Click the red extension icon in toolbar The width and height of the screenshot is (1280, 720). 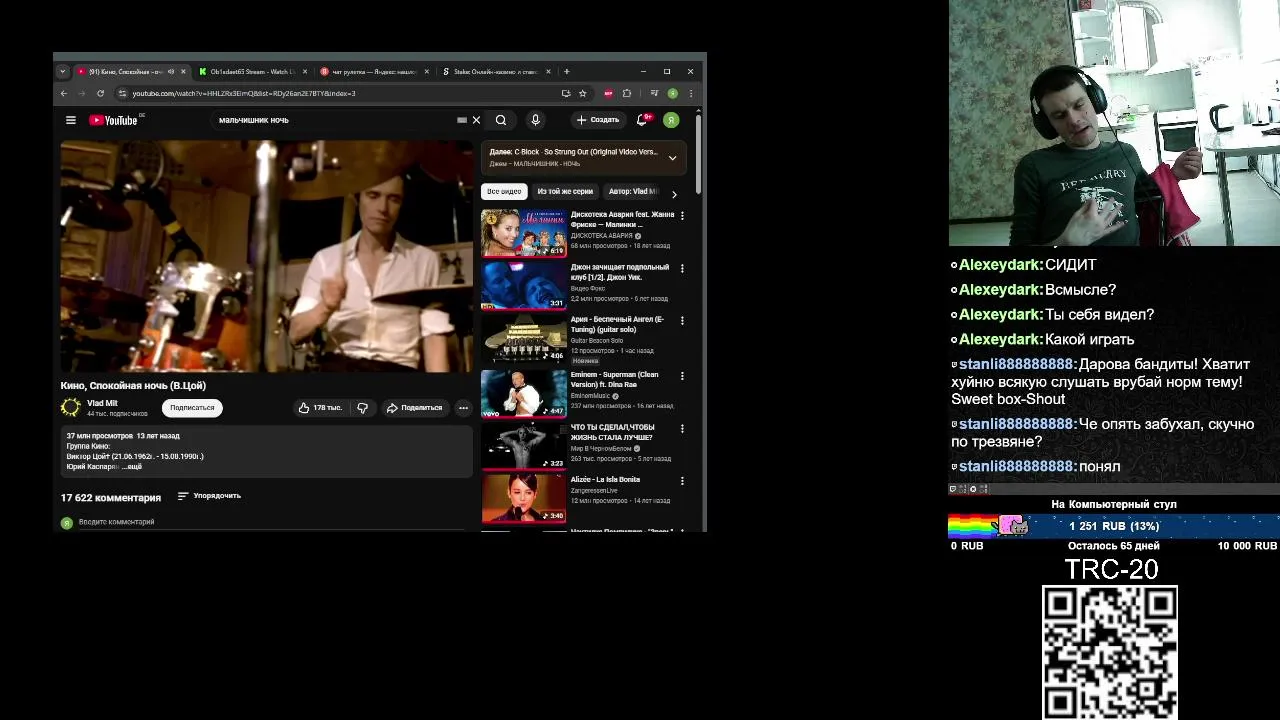click(x=608, y=93)
